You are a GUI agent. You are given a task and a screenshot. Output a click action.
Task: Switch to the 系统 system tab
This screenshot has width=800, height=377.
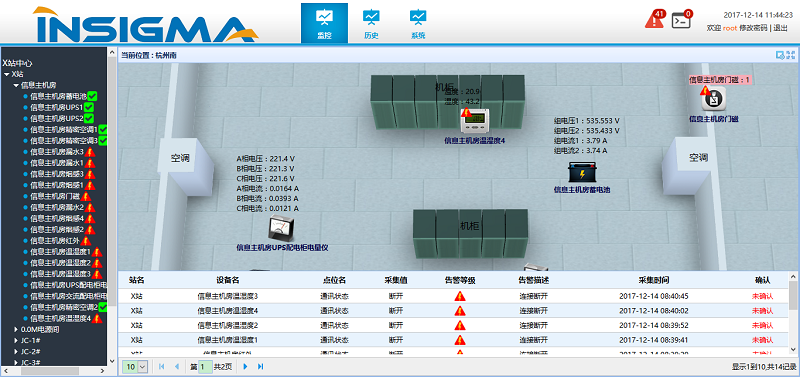tap(418, 23)
